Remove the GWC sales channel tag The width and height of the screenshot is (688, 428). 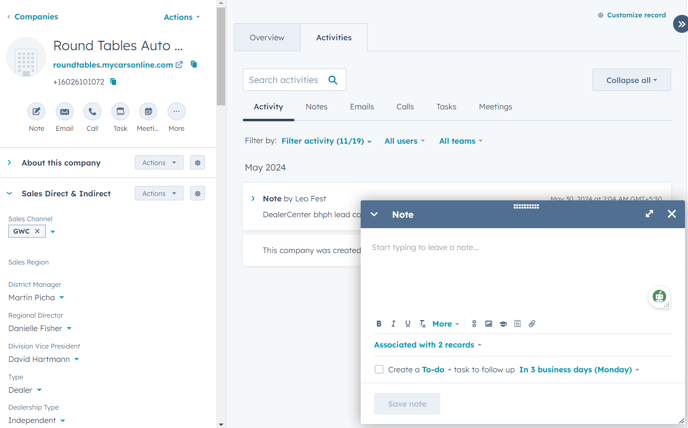(x=38, y=231)
